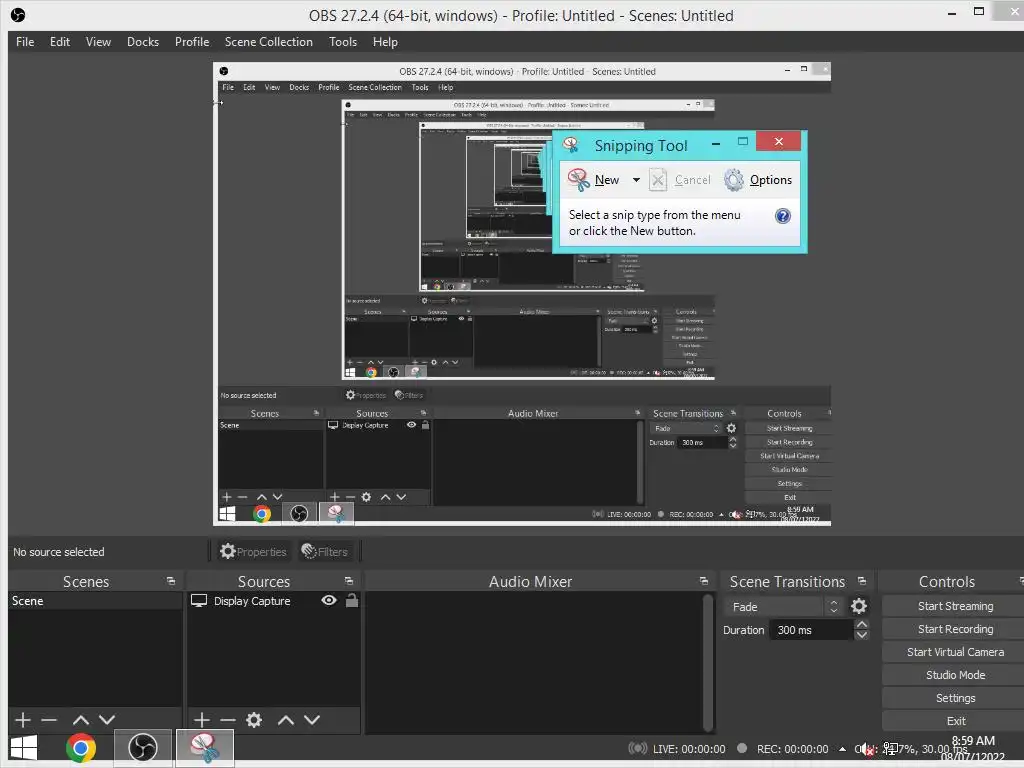
Task: Open the Edit menu
Action: point(59,42)
